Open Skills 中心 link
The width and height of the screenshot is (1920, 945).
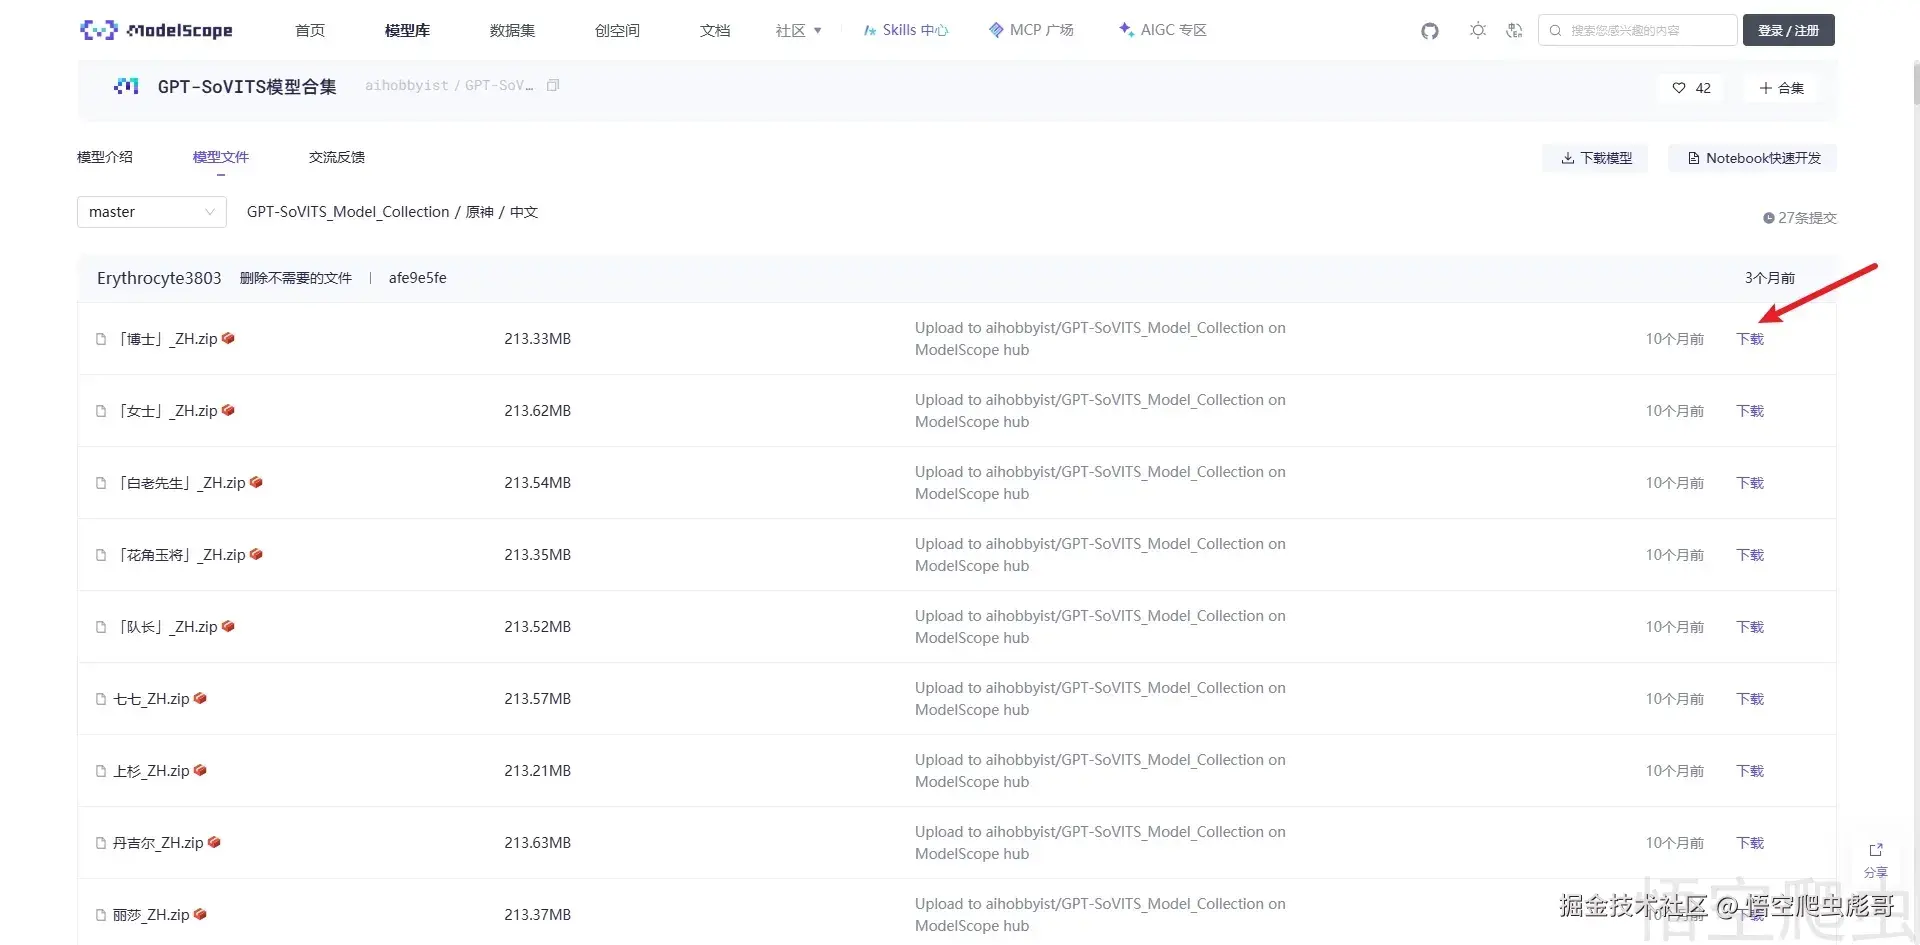point(906,31)
